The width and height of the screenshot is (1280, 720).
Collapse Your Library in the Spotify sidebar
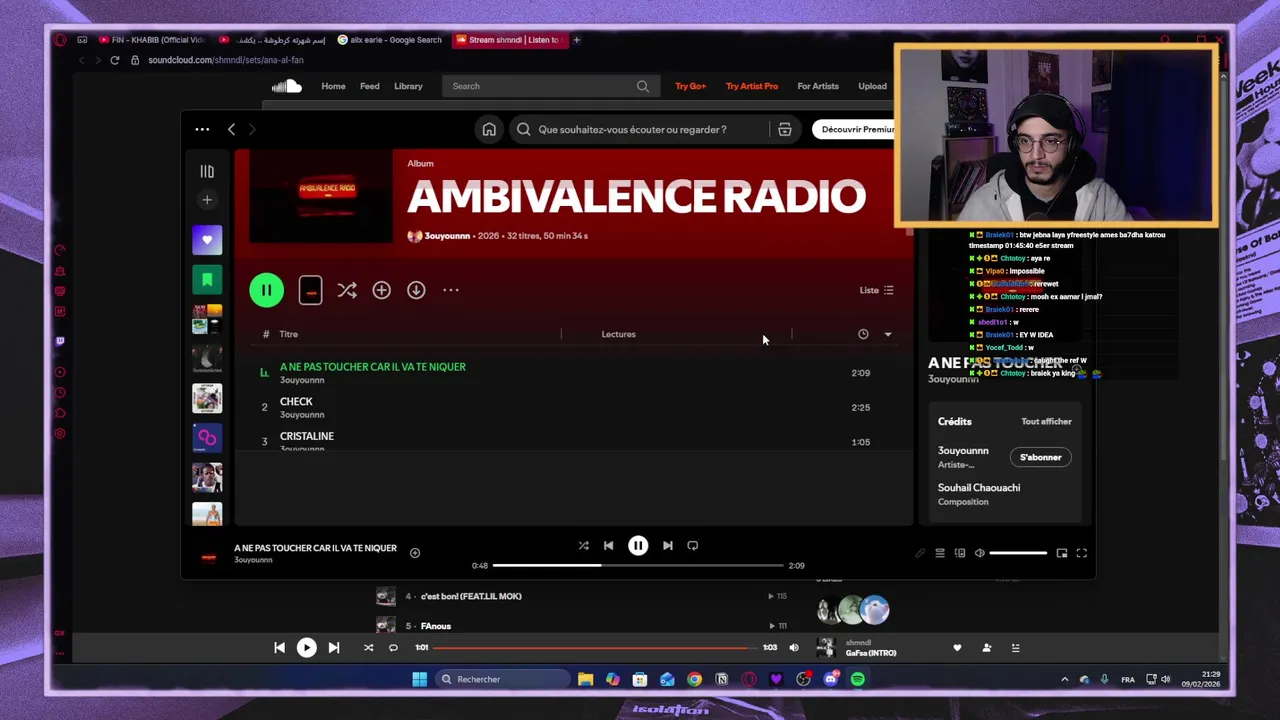point(207,171)
